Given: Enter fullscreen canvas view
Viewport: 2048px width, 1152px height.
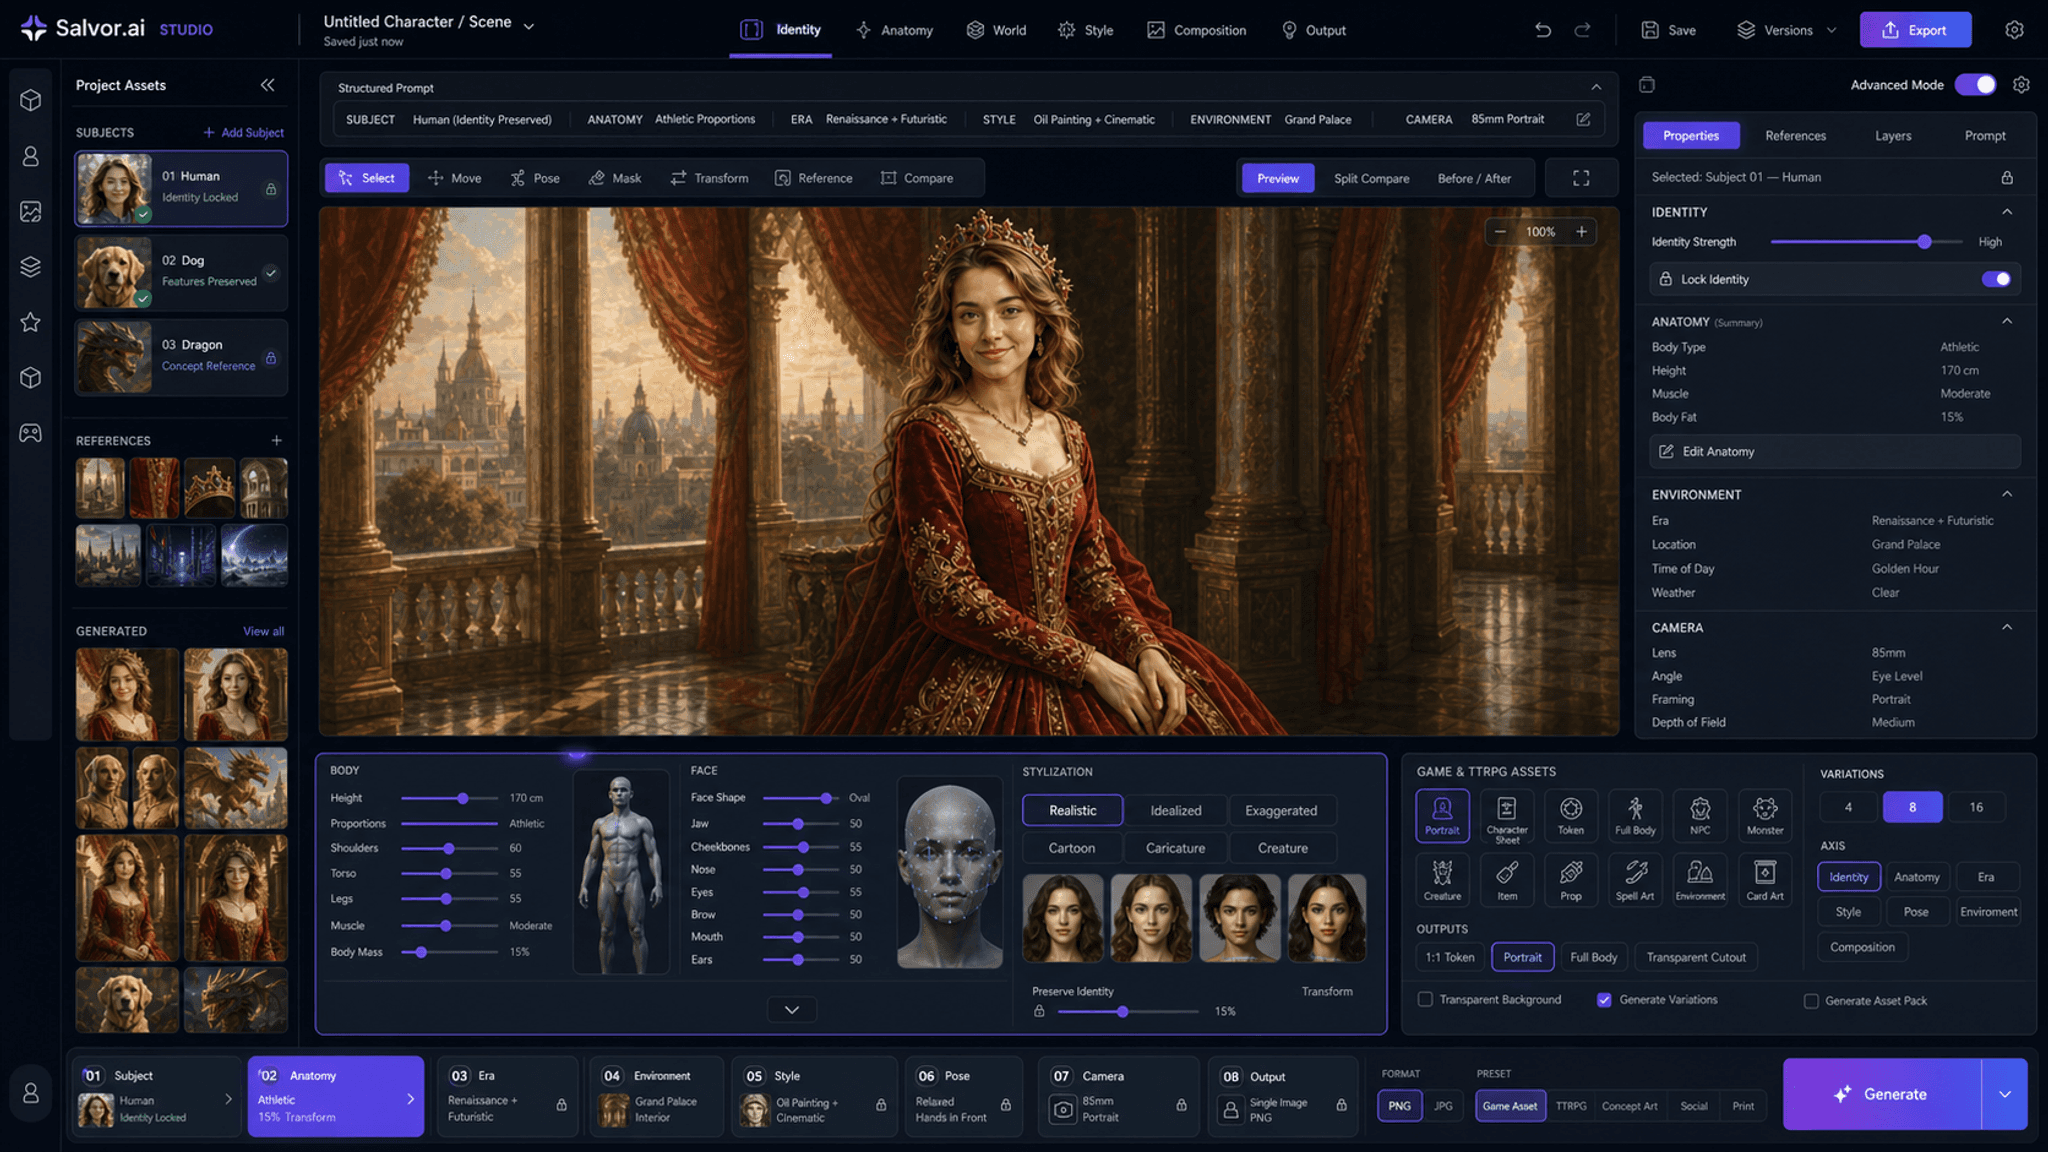Looking at the screenshot, I should coord(1581,178).
